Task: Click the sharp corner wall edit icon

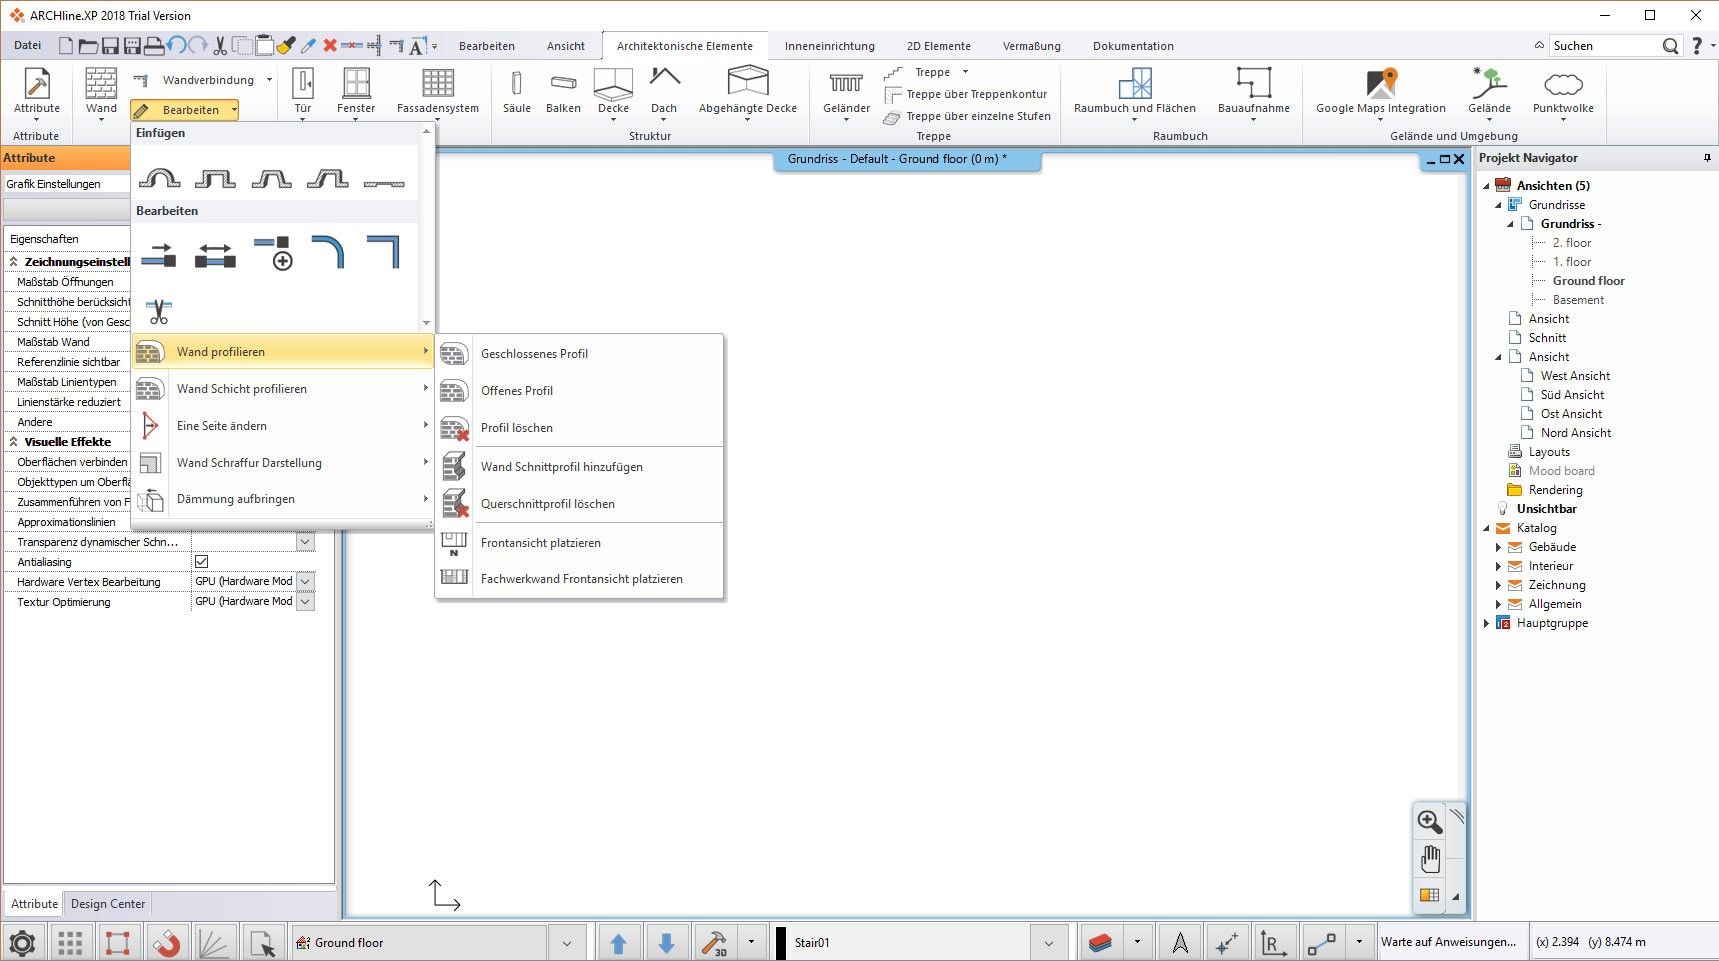Action: coord(384,251)
